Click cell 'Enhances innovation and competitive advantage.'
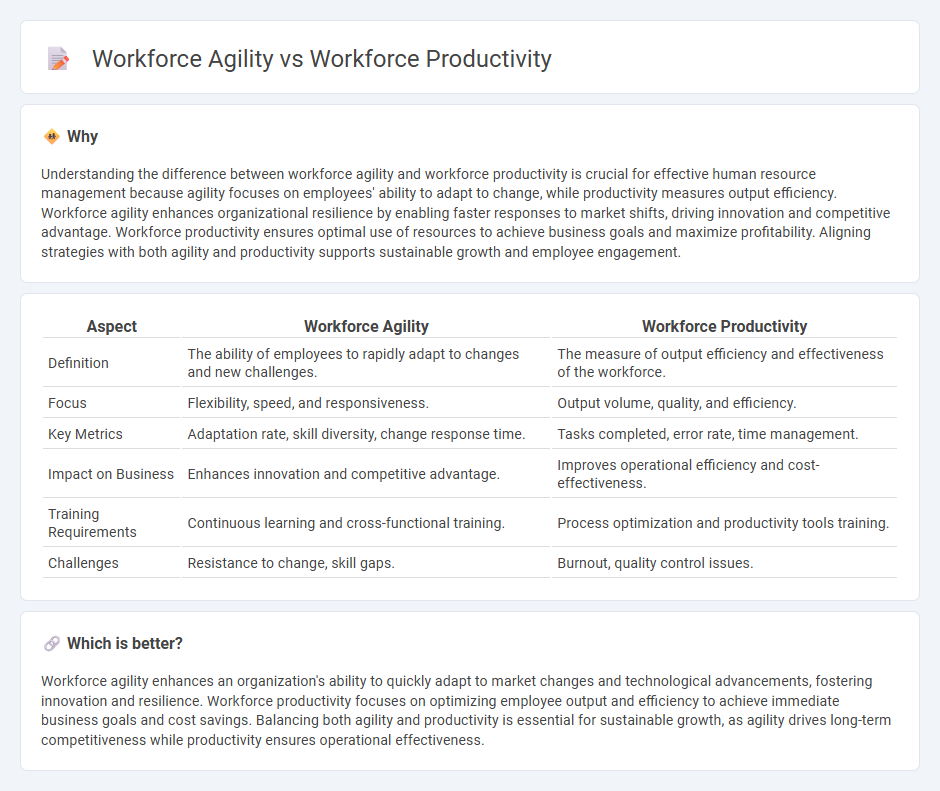This screenshot has width=940, height=791. [x=366, y=474]
